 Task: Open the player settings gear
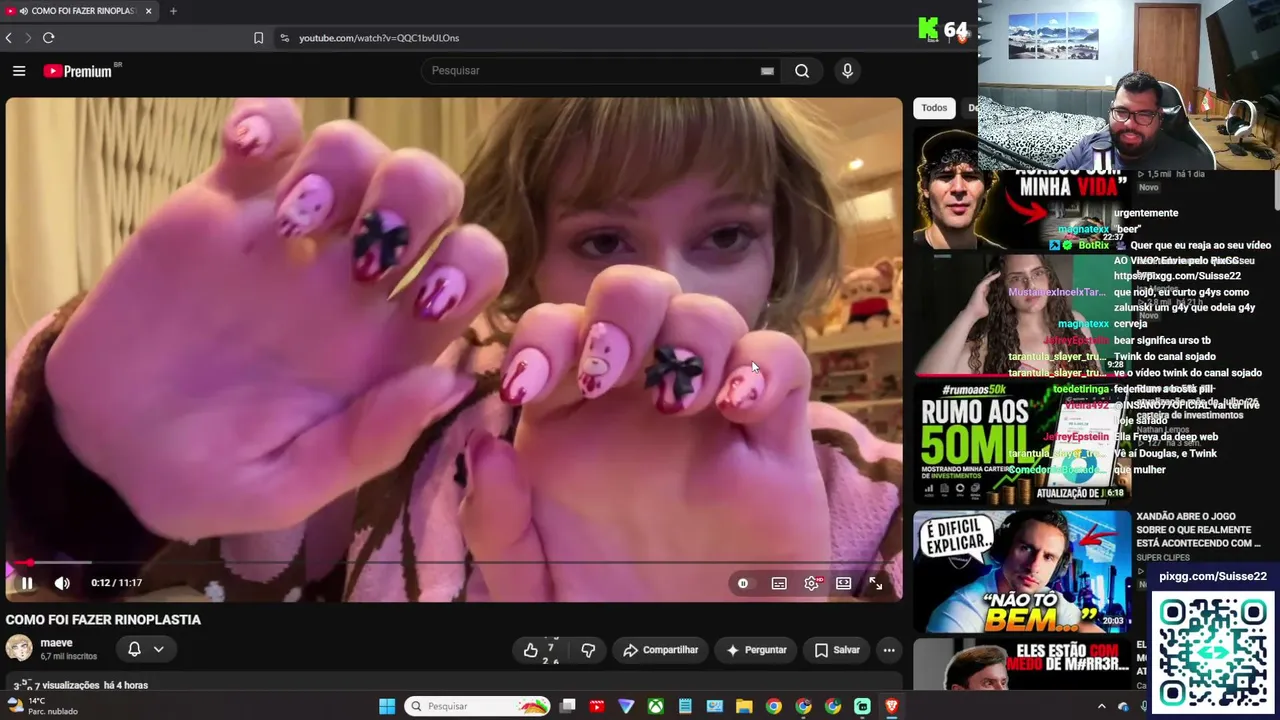click(811, 583)
